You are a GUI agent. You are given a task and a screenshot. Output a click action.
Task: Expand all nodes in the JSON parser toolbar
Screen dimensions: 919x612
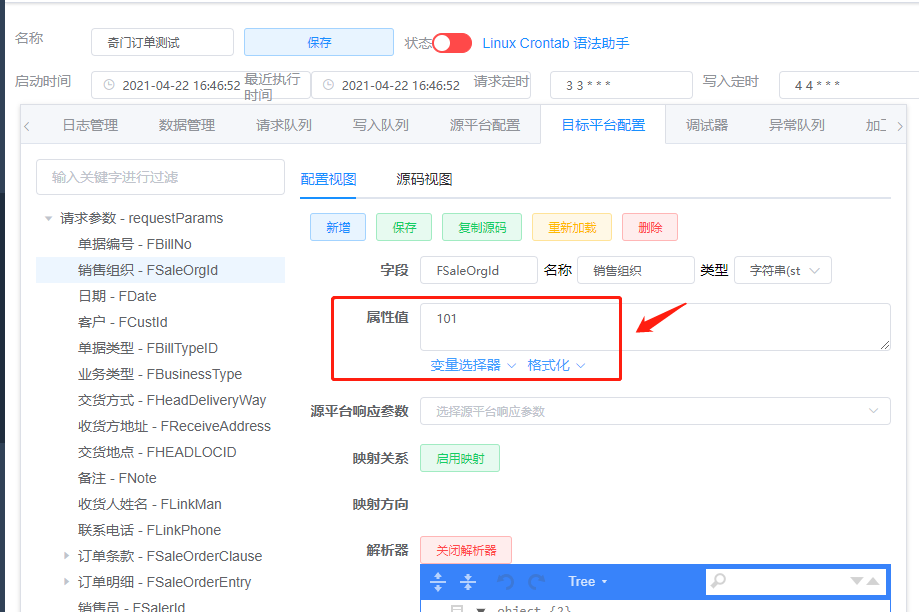[x=438, y=581]
